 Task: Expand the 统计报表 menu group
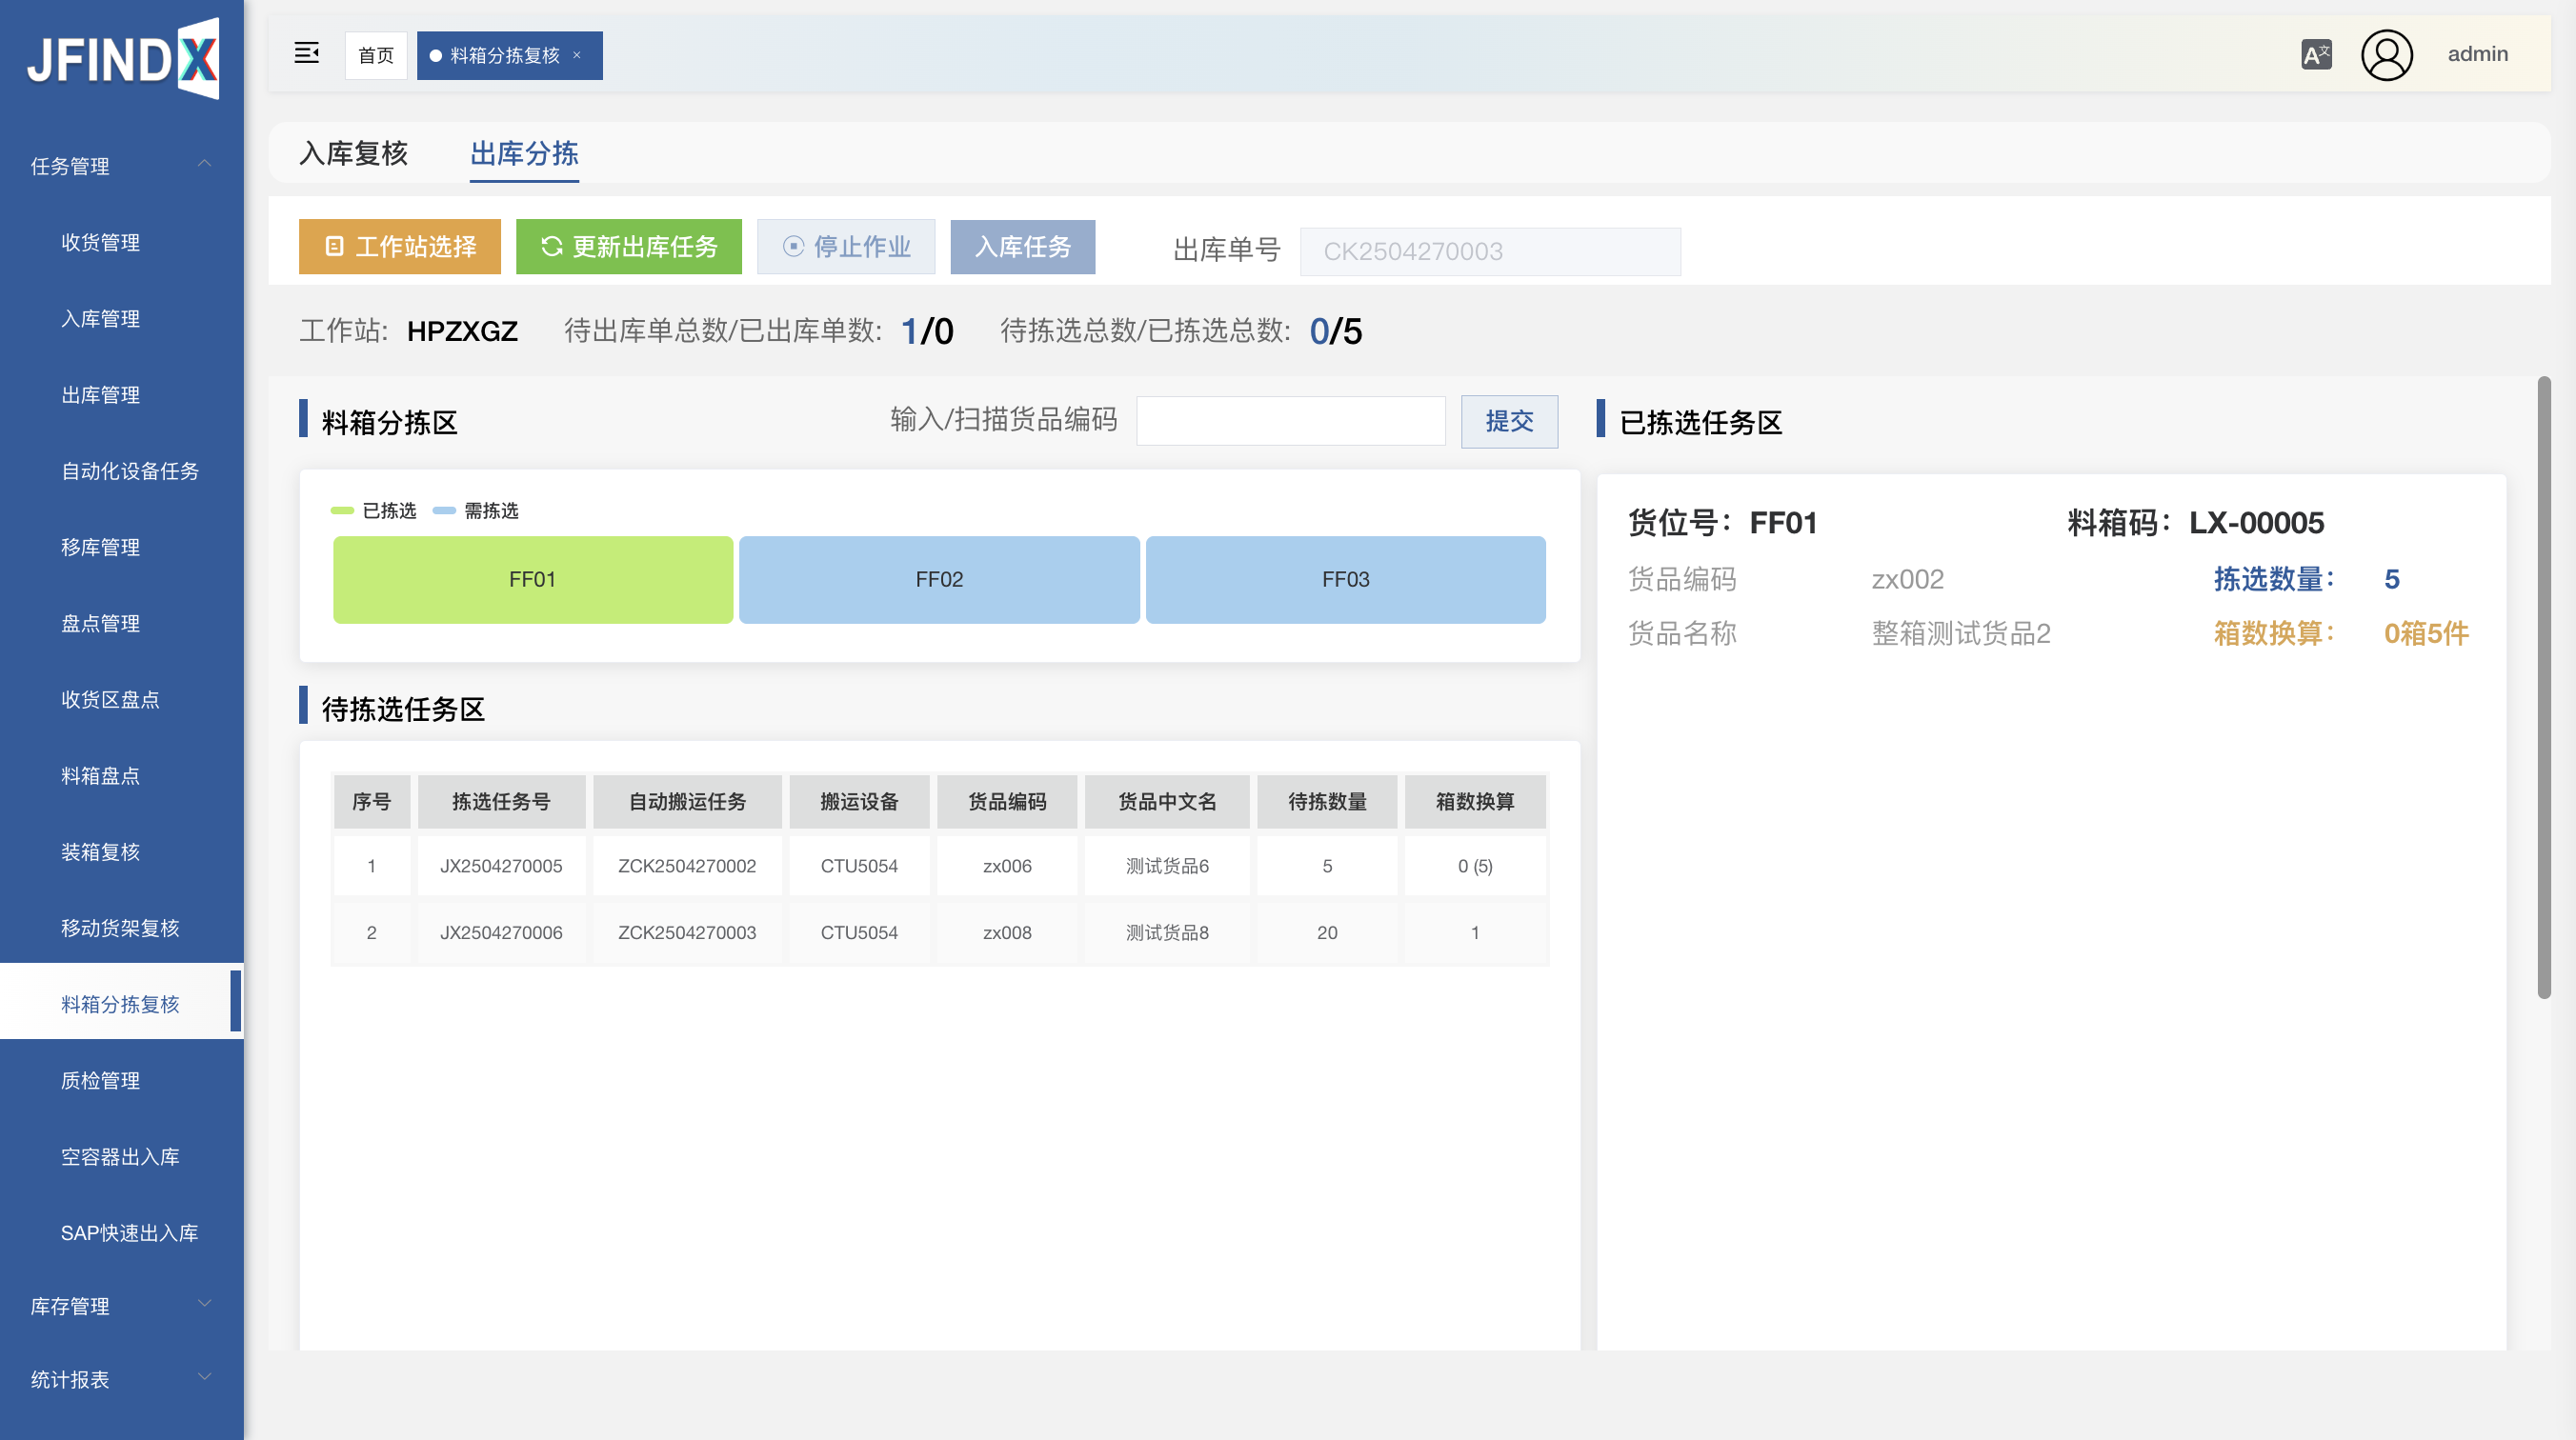pos(121,1379)
